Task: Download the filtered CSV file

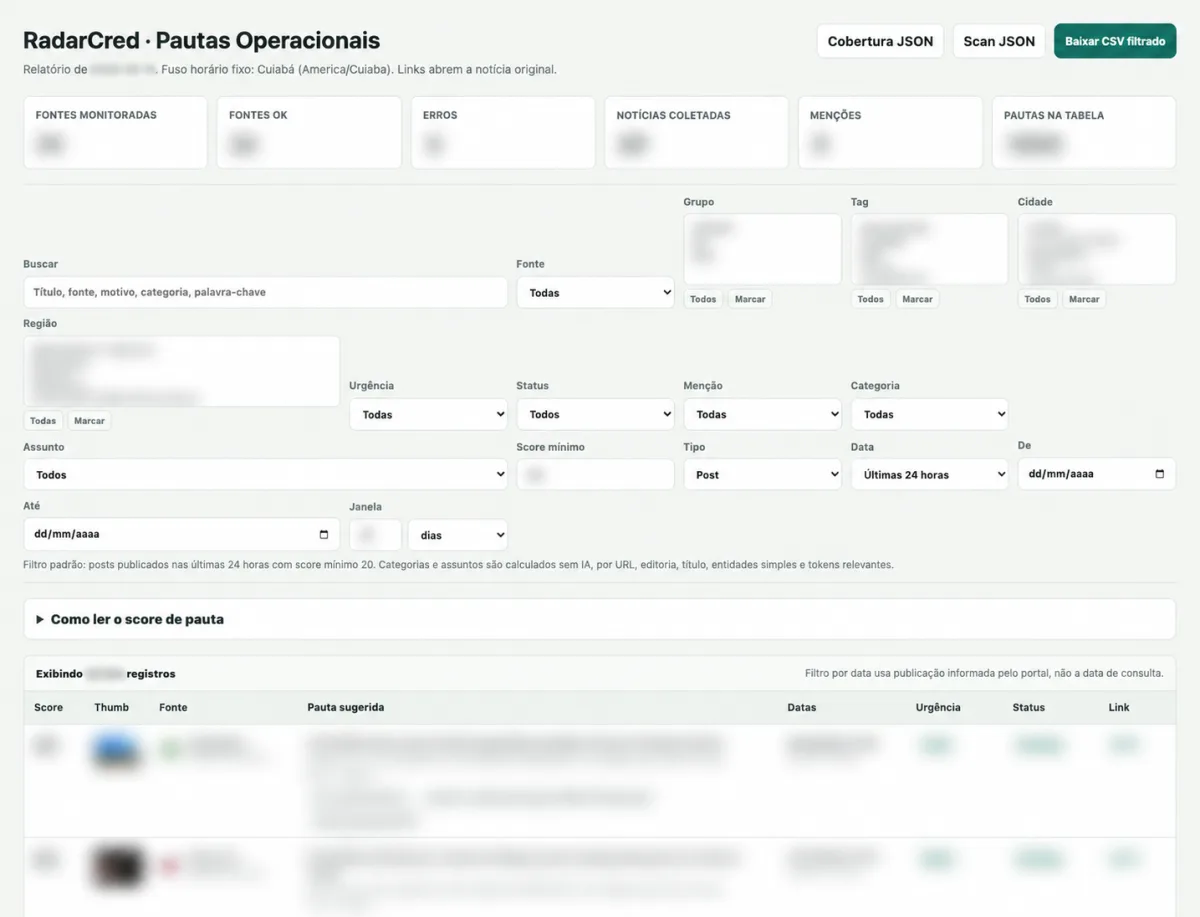Action: [1115, 41]
